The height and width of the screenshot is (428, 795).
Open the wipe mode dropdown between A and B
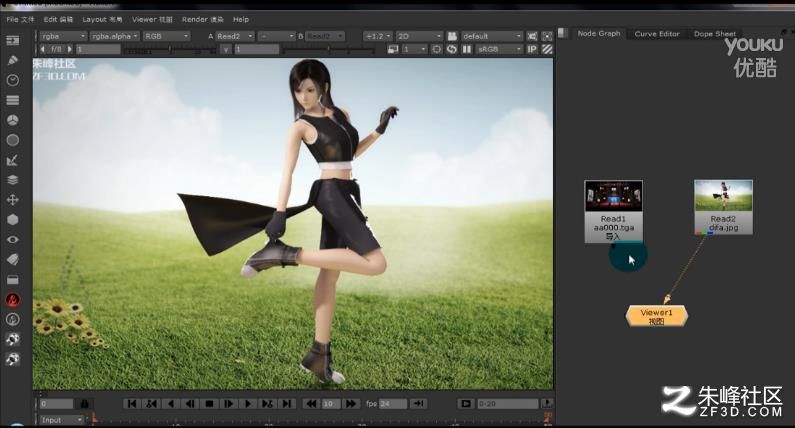tap(276, 36)
